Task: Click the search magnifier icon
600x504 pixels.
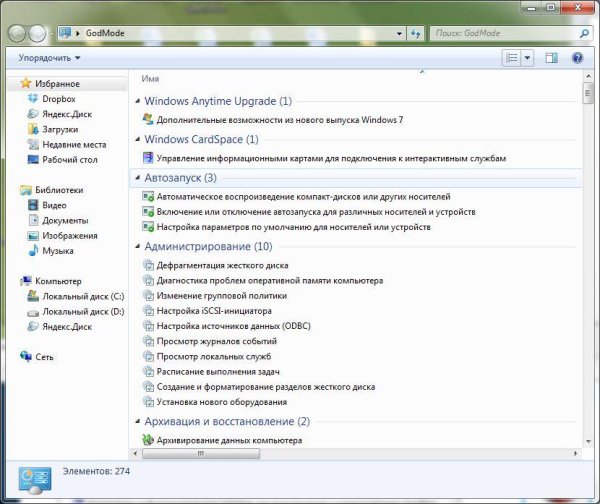Action: coord(584,33)
